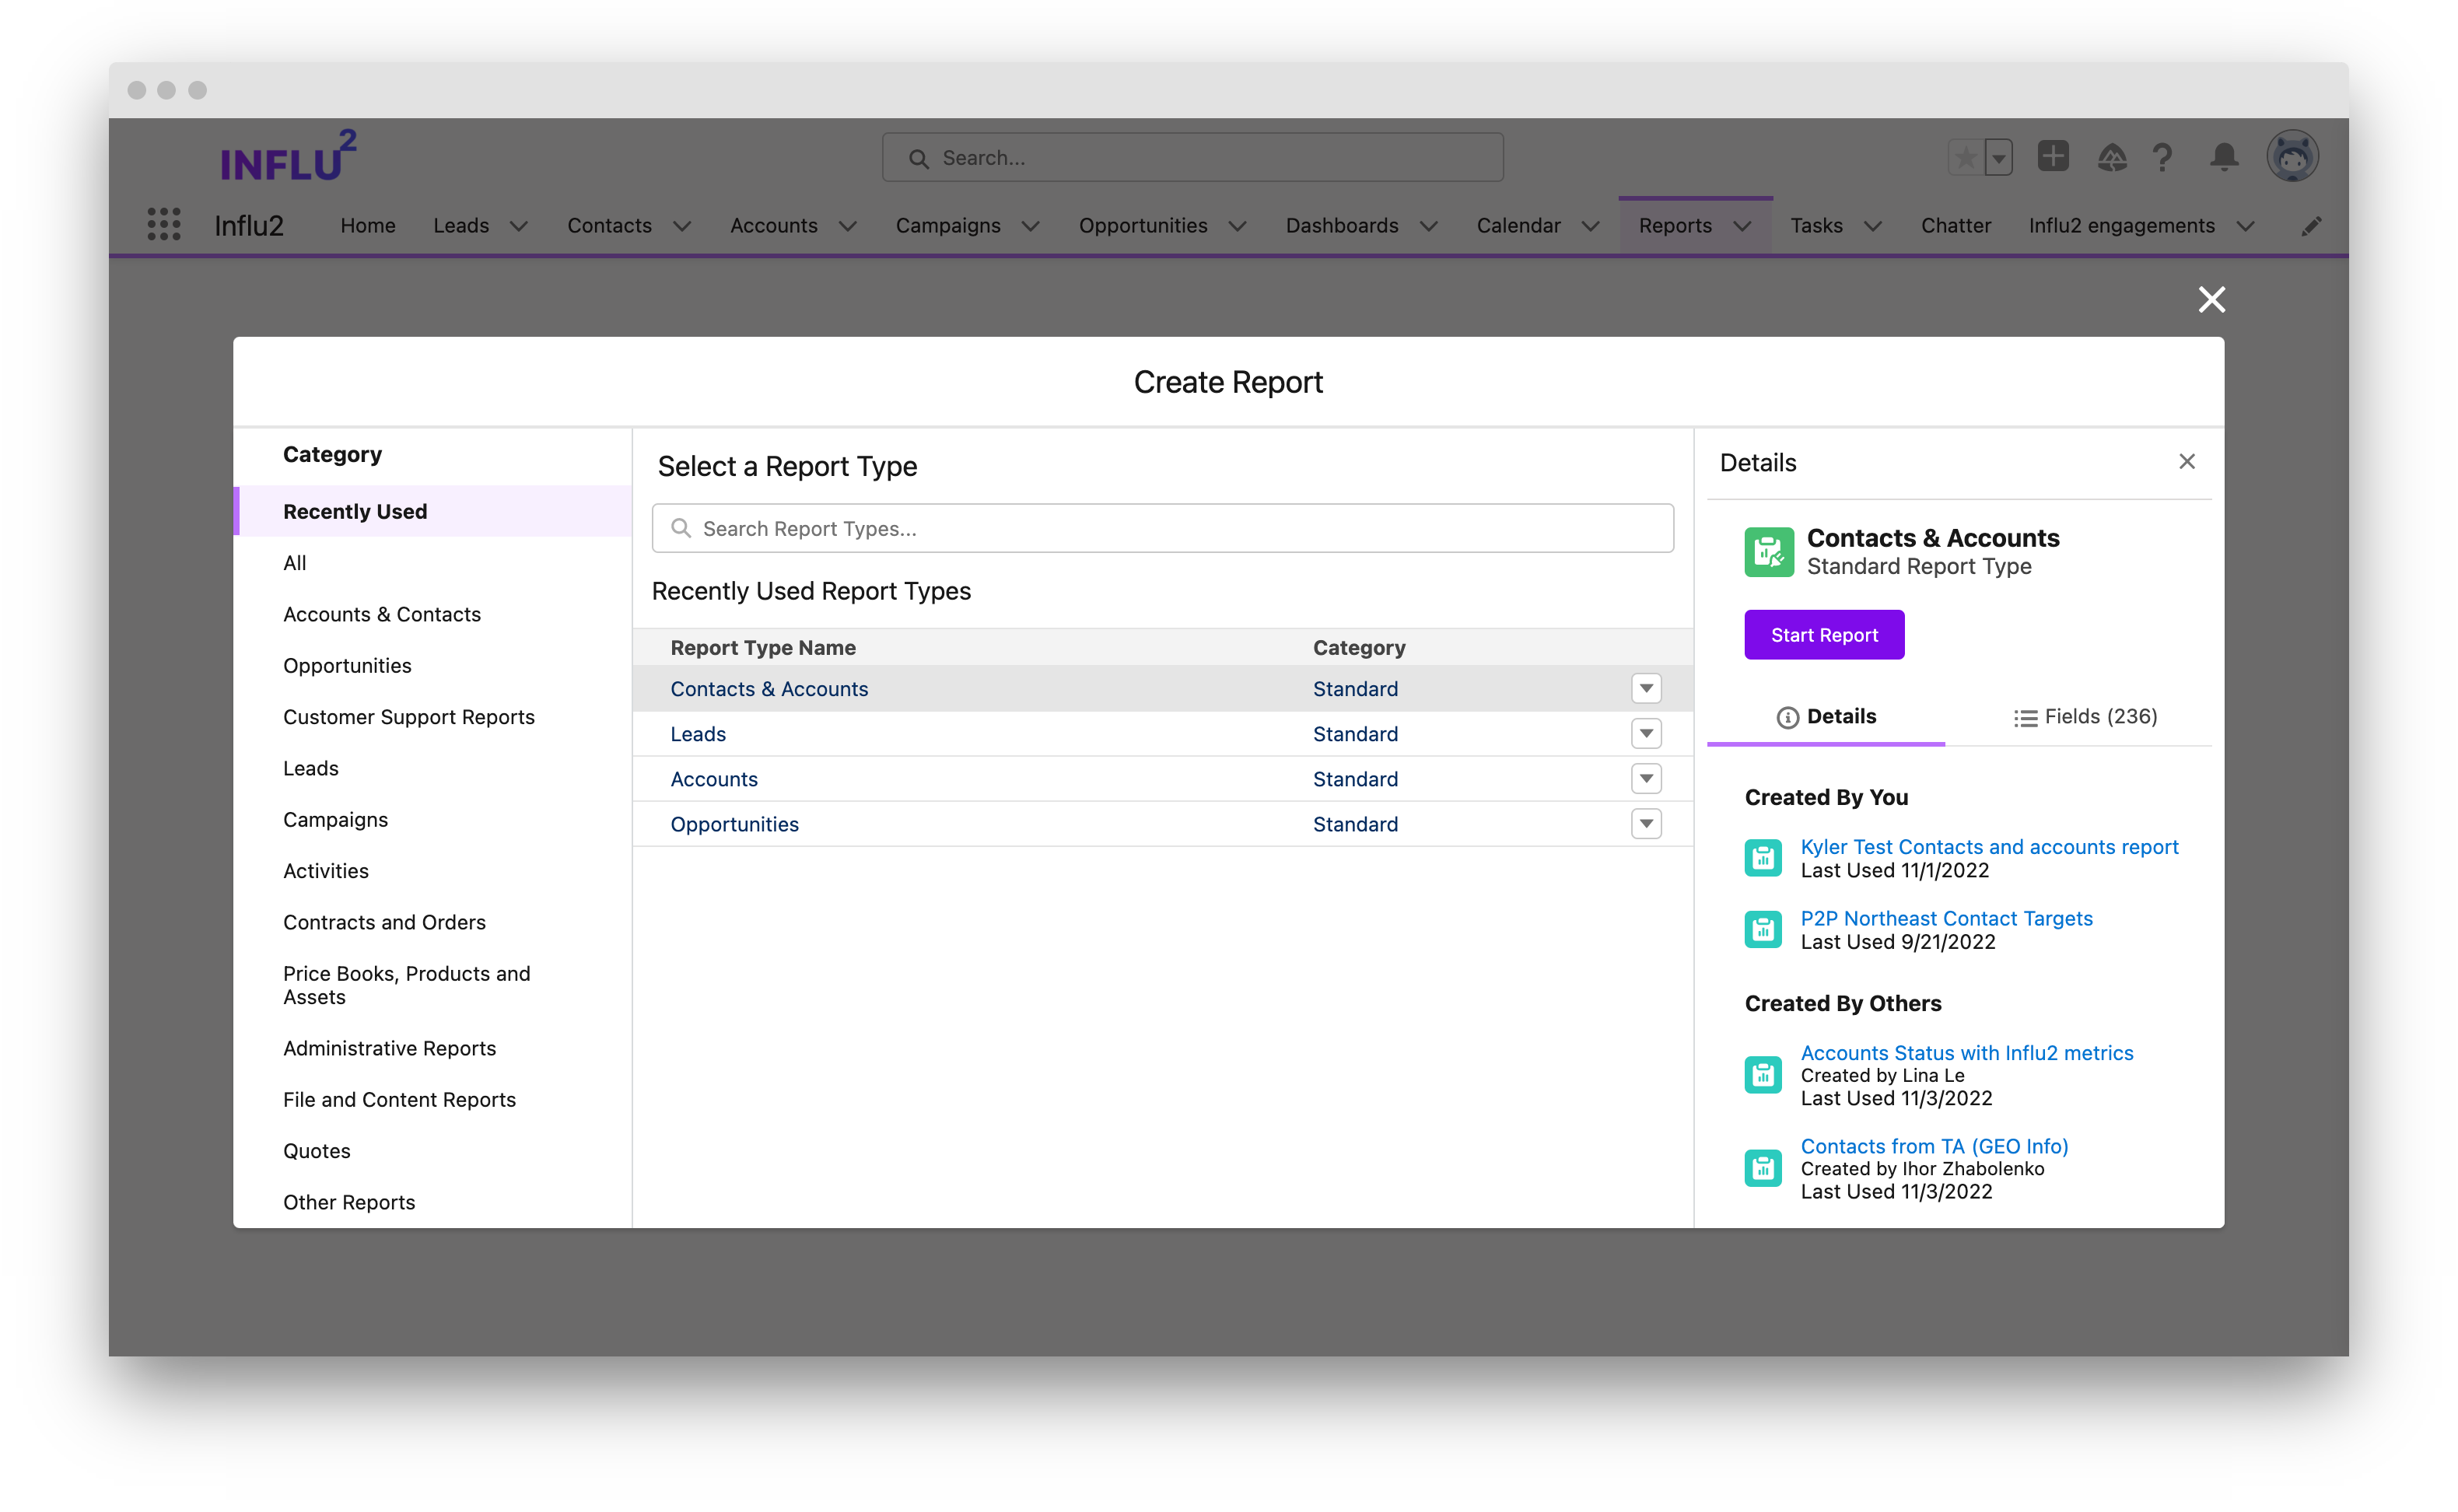Click the Search Report Types field
2458x1512 pixels.
[x=1162, y=528]
